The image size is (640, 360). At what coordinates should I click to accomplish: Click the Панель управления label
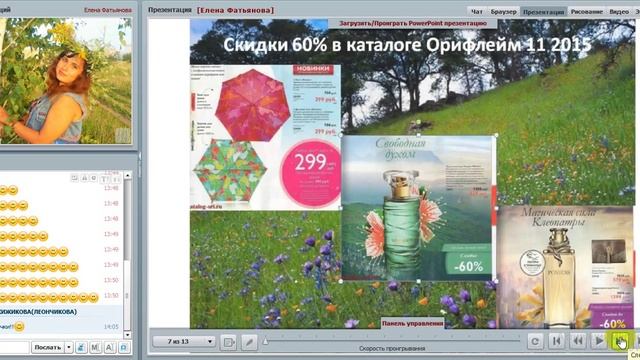tap(413, 323)
